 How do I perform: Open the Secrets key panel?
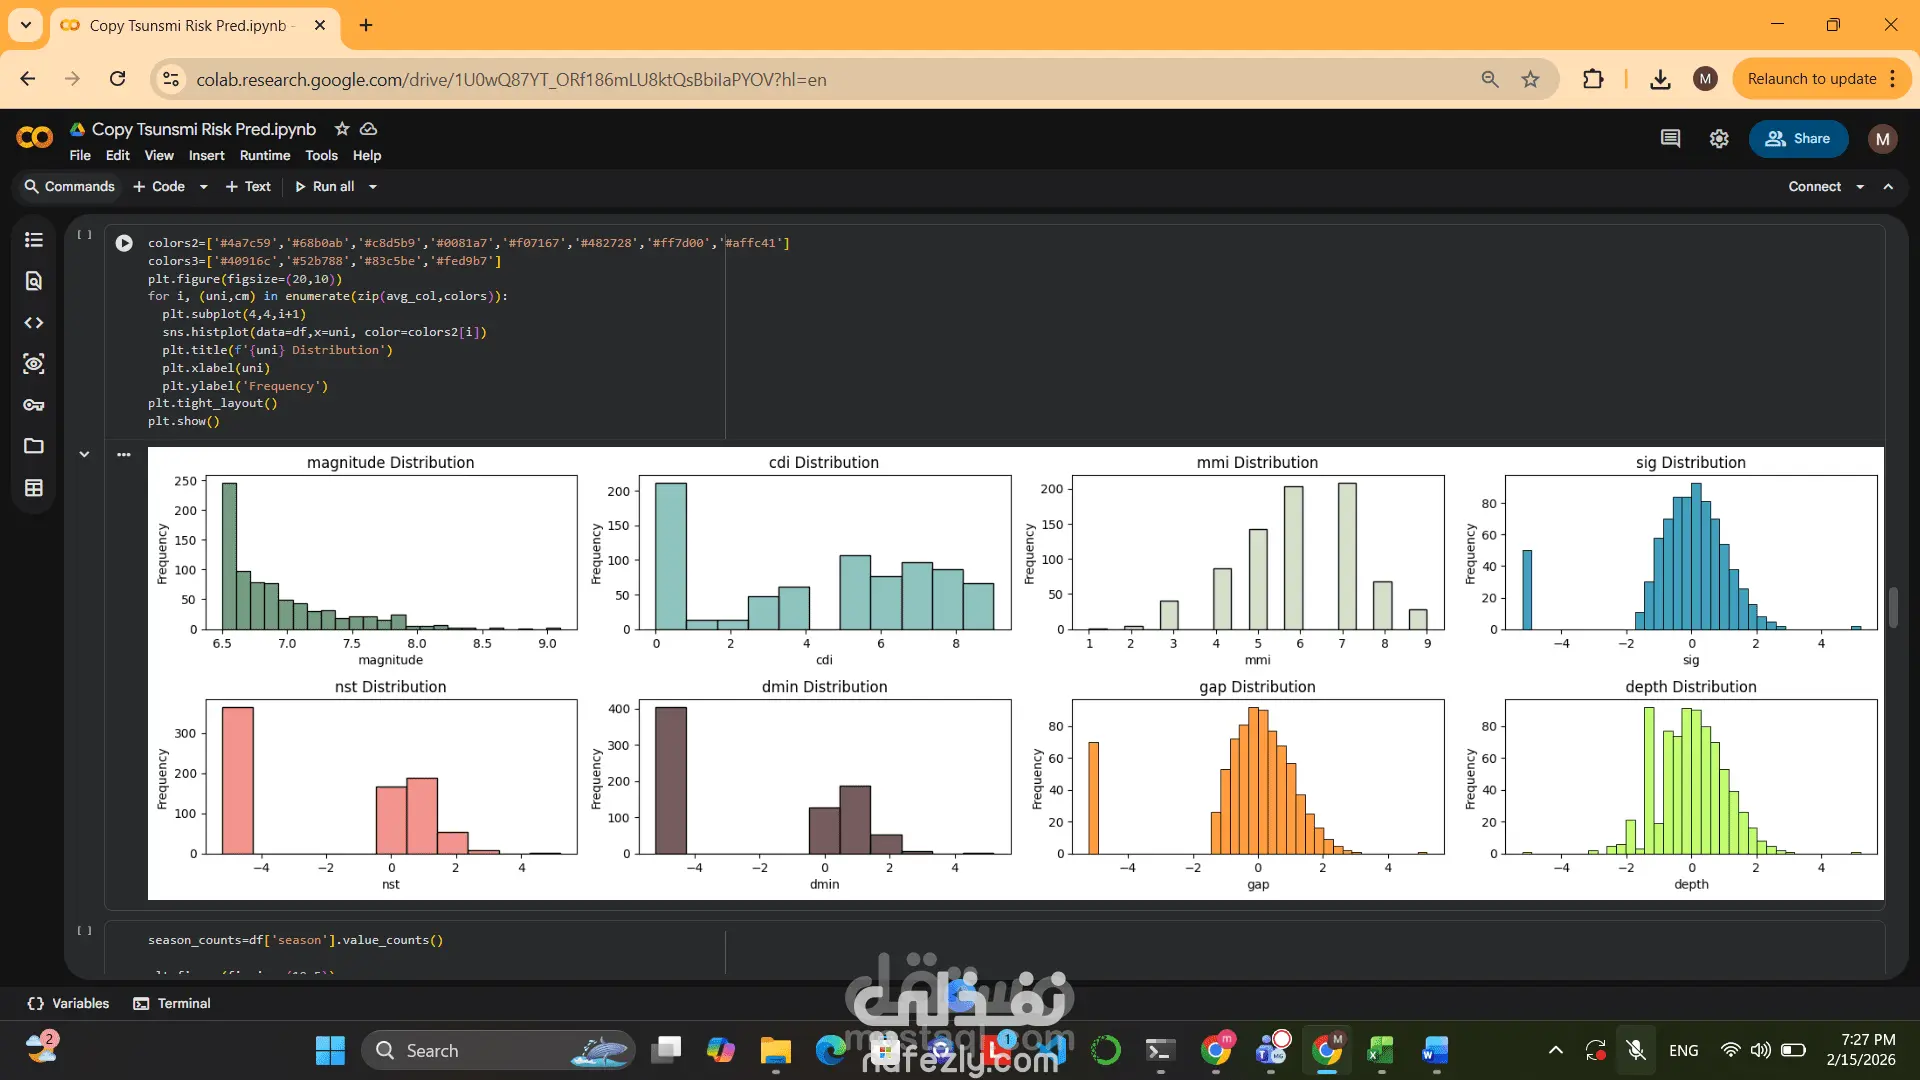point(34,405)
